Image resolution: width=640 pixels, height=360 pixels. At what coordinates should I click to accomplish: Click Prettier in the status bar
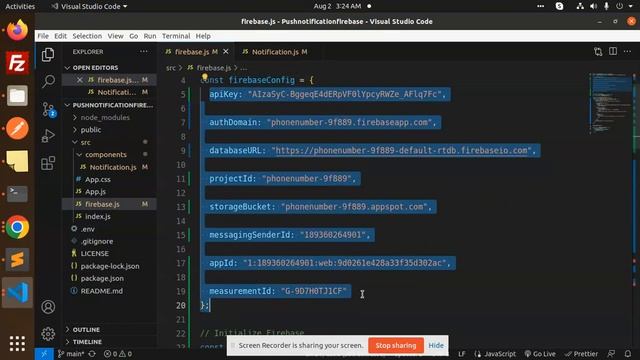[581, 354]
